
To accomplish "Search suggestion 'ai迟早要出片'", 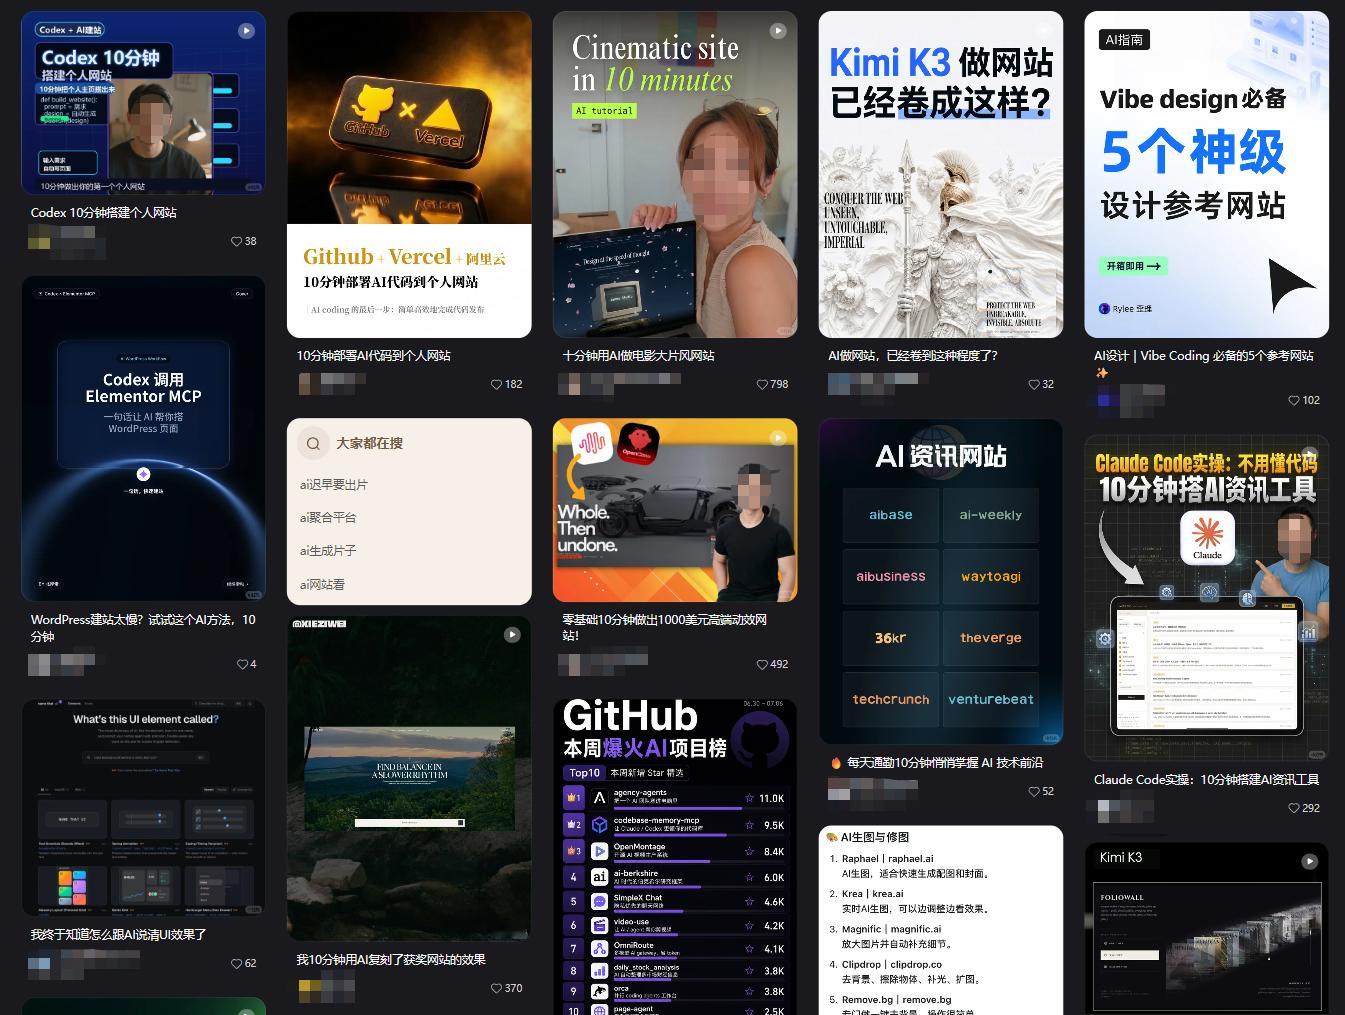I will point(334,485).
